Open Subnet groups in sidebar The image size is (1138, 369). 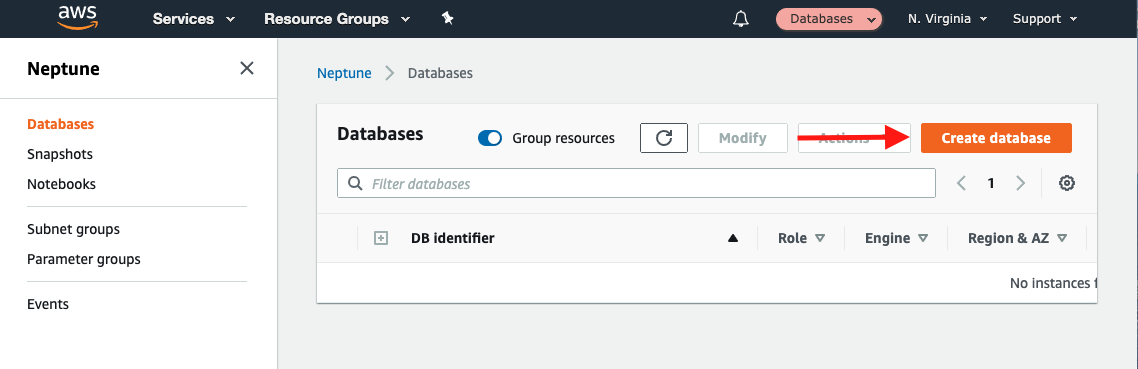point(73,230)
